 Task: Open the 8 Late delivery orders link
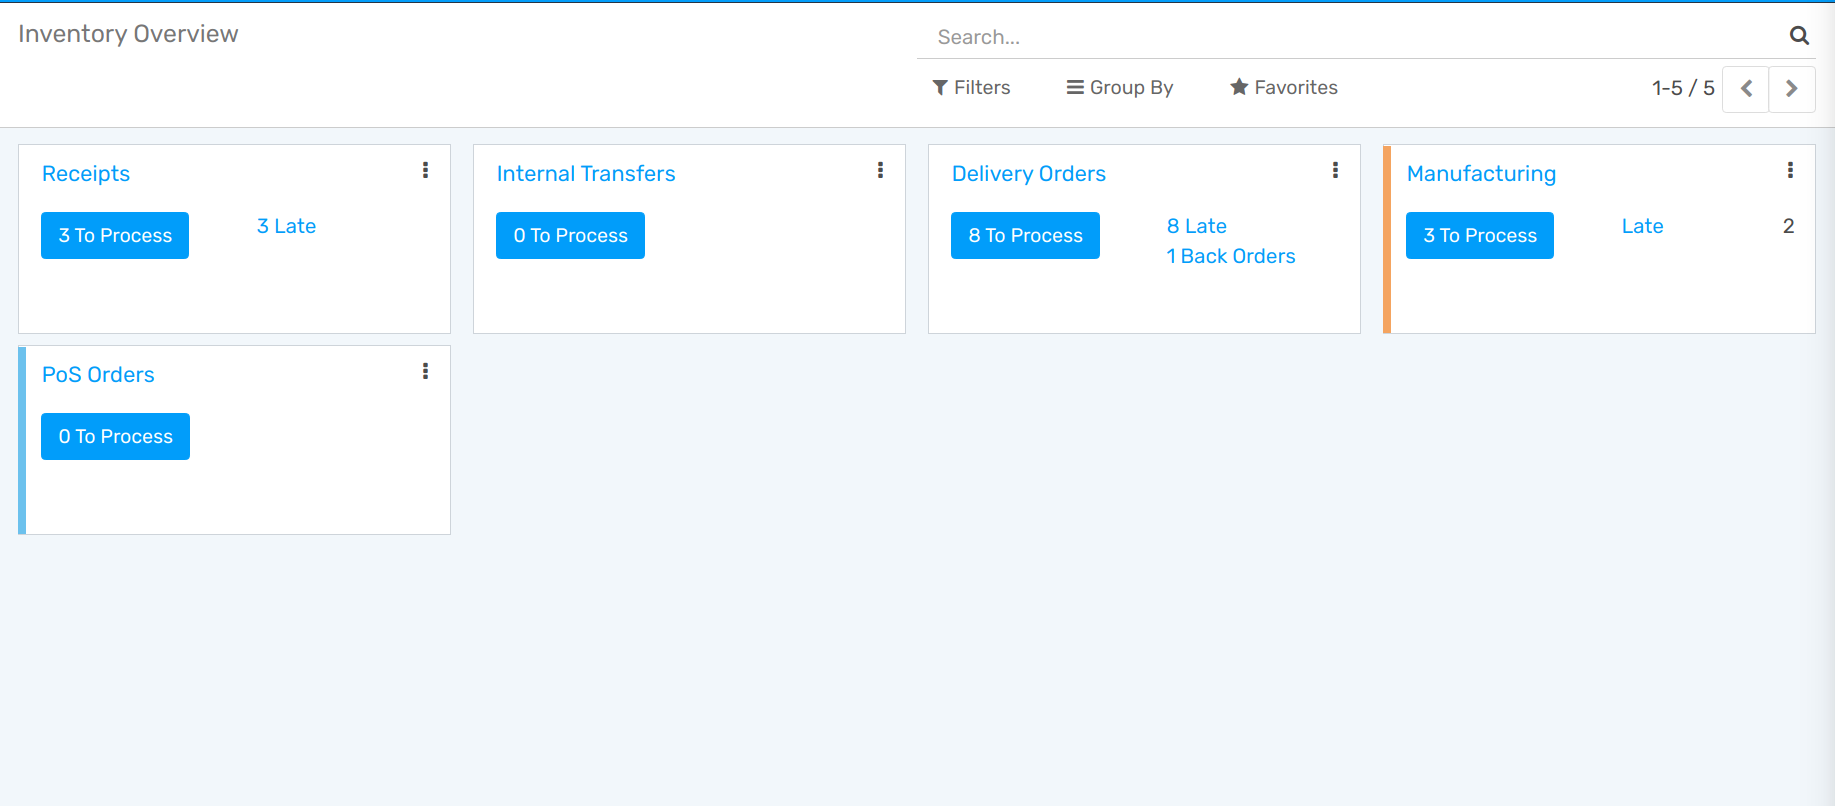click(x=1196, y=226)
